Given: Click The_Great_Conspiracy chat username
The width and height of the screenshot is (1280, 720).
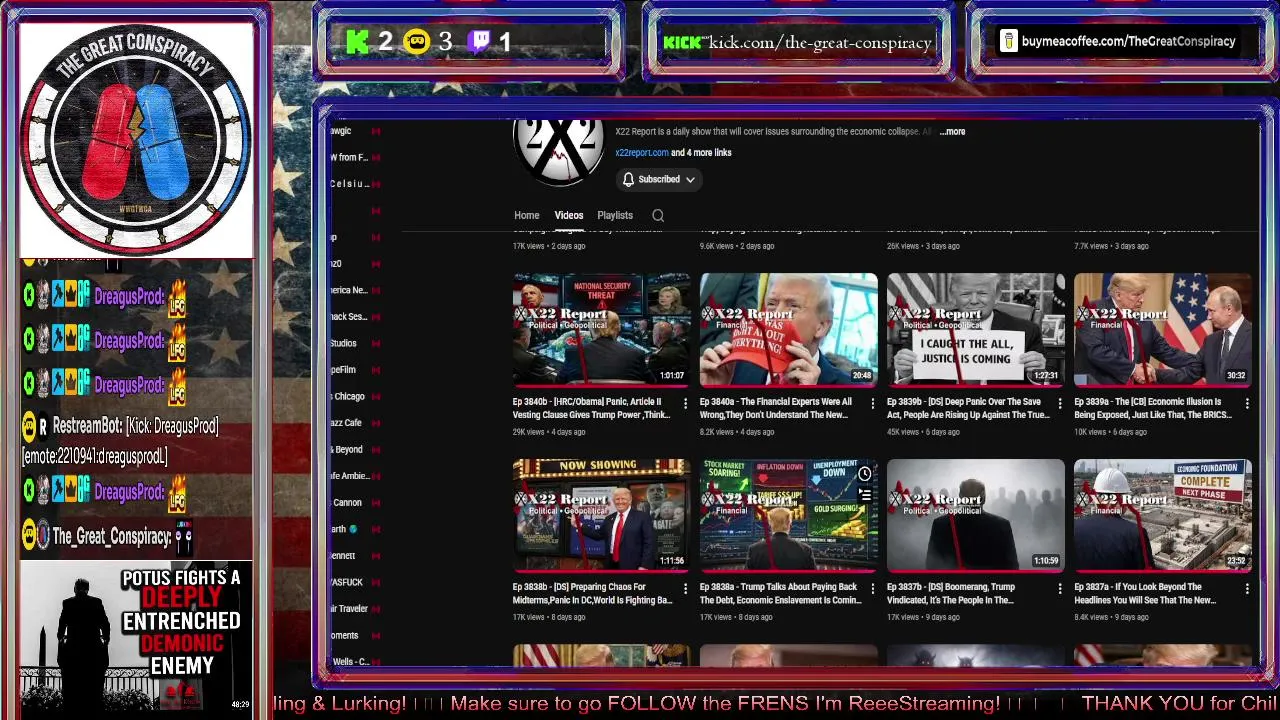Looking at the screenshot, I should tap(111, 537).
